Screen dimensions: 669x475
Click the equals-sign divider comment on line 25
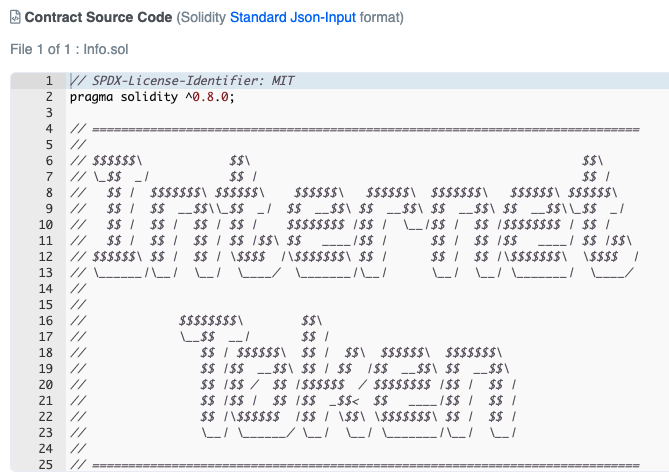(x=355, y=465)
